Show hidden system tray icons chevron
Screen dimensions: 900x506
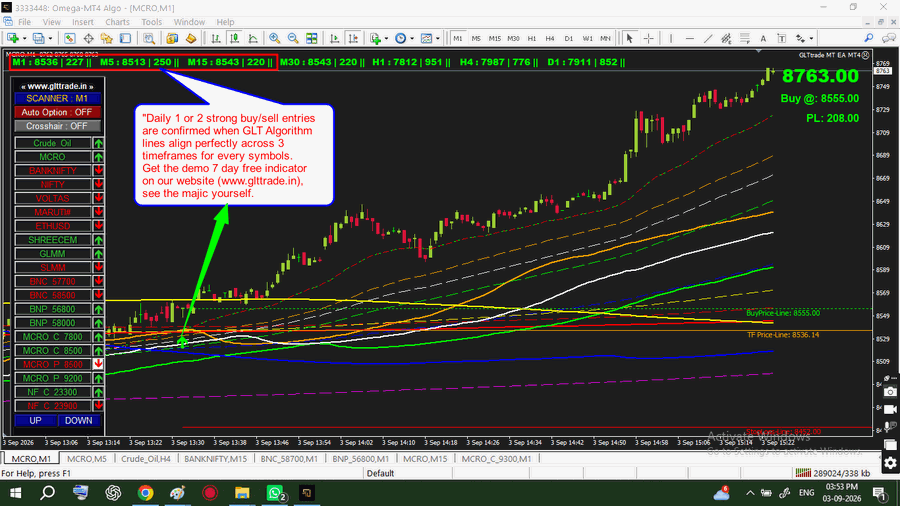click(750, 493)
